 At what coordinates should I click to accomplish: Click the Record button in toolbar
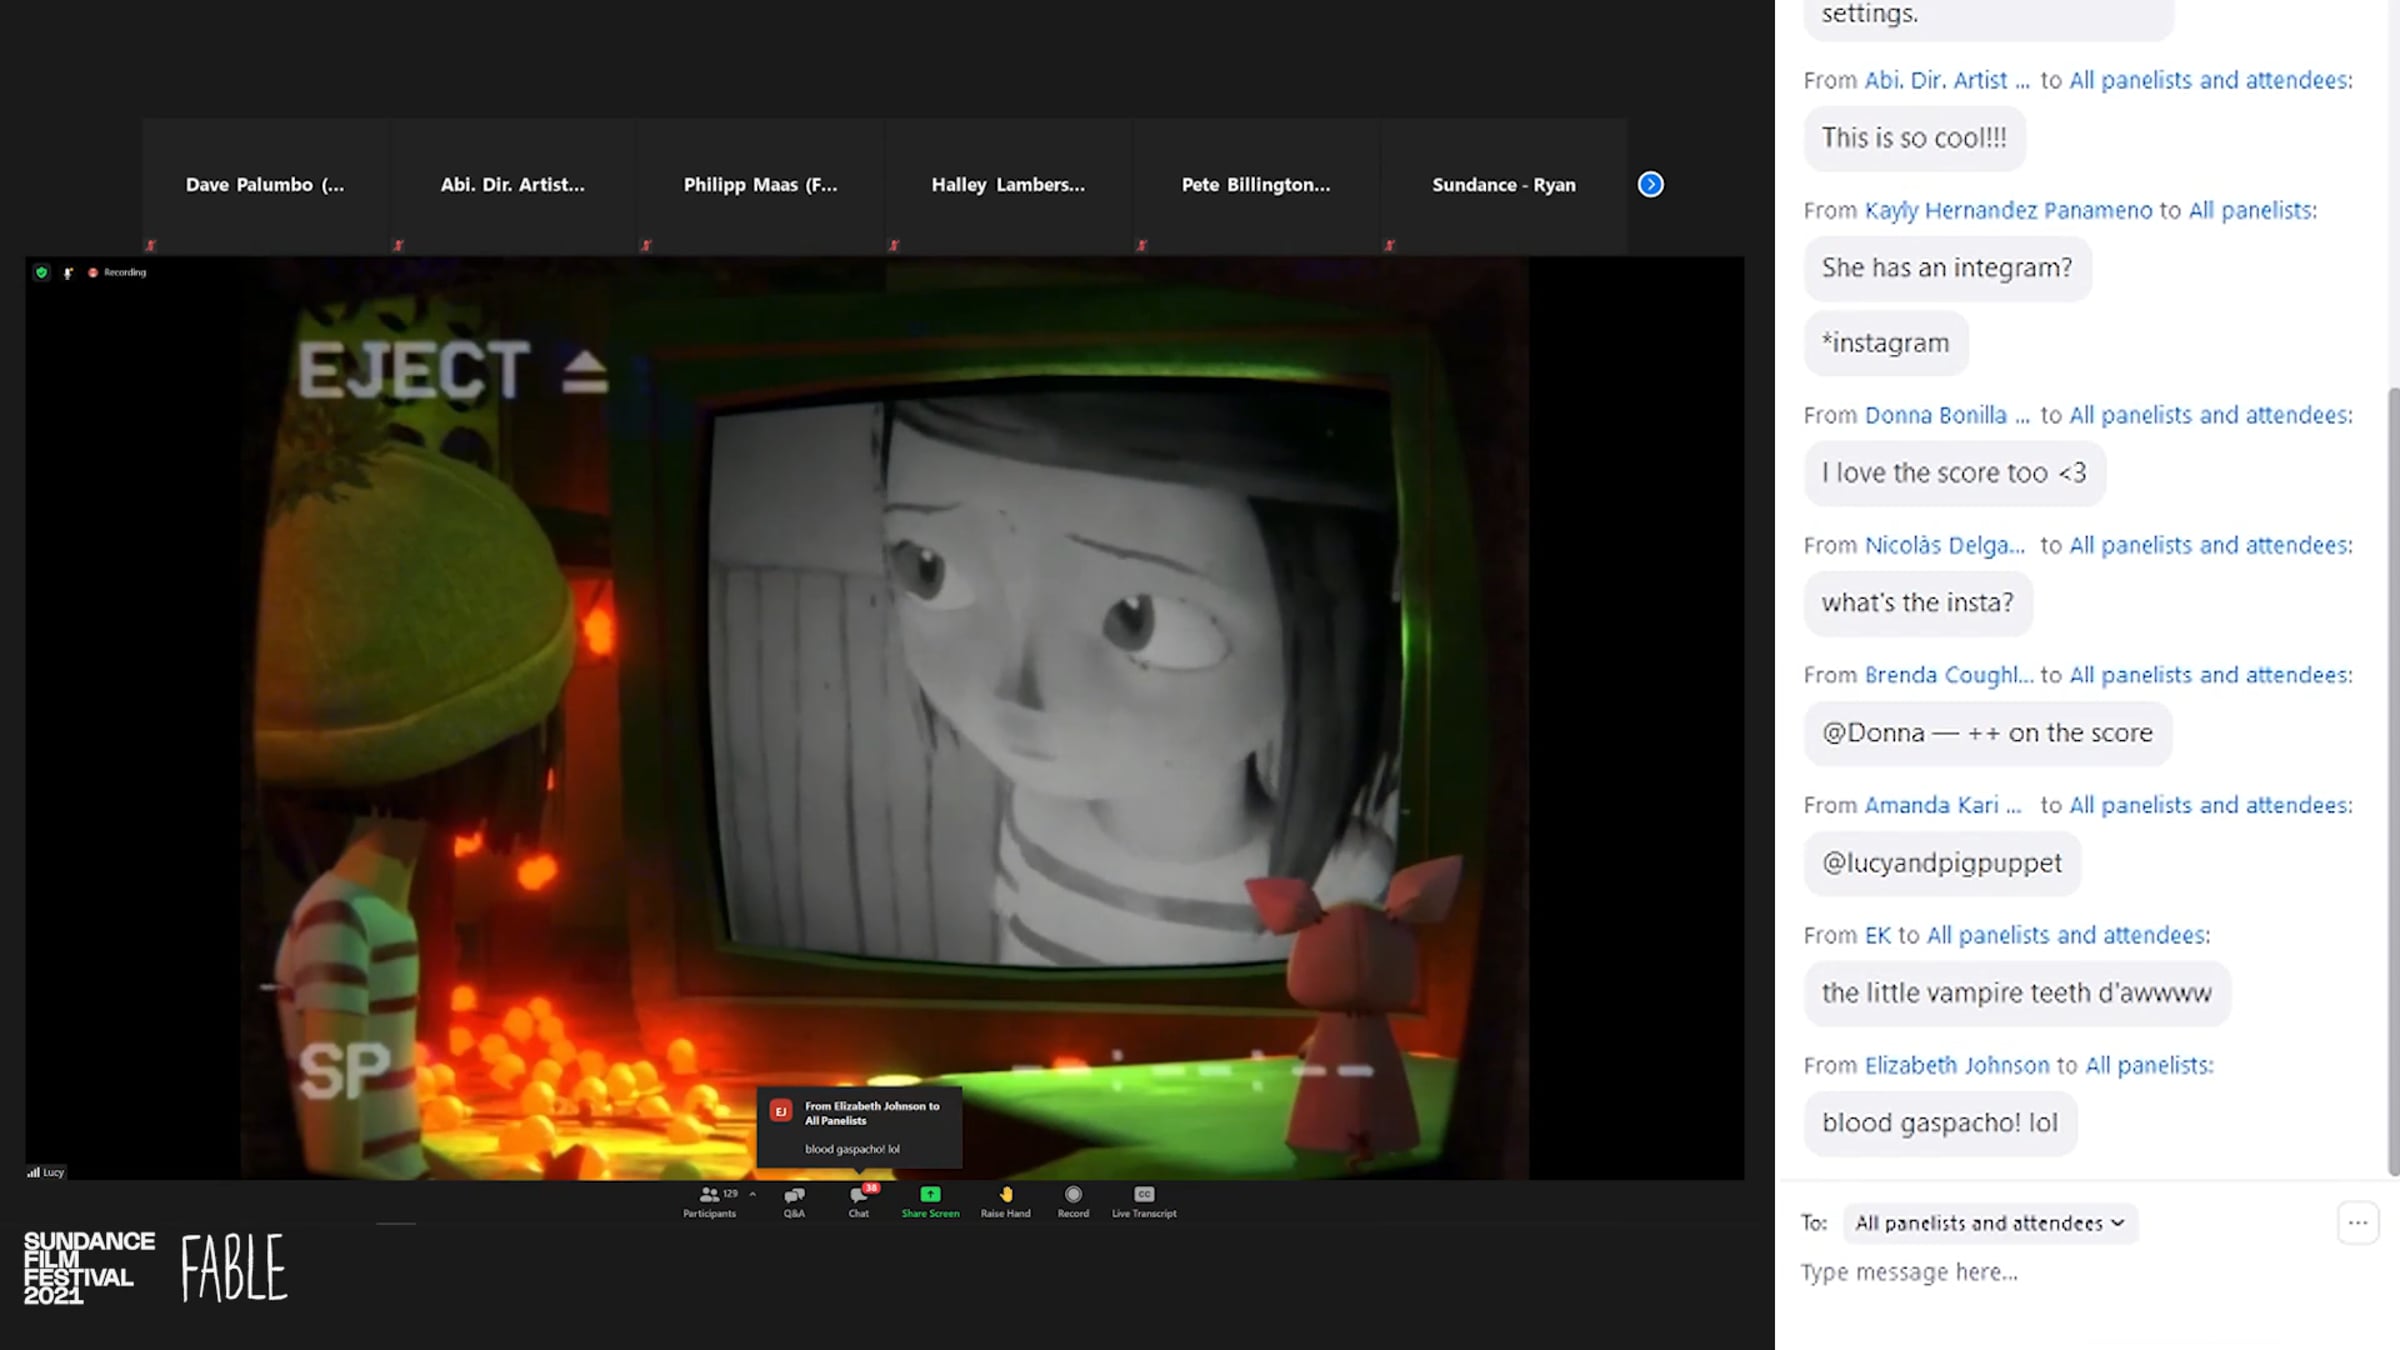(1073, 1201)
